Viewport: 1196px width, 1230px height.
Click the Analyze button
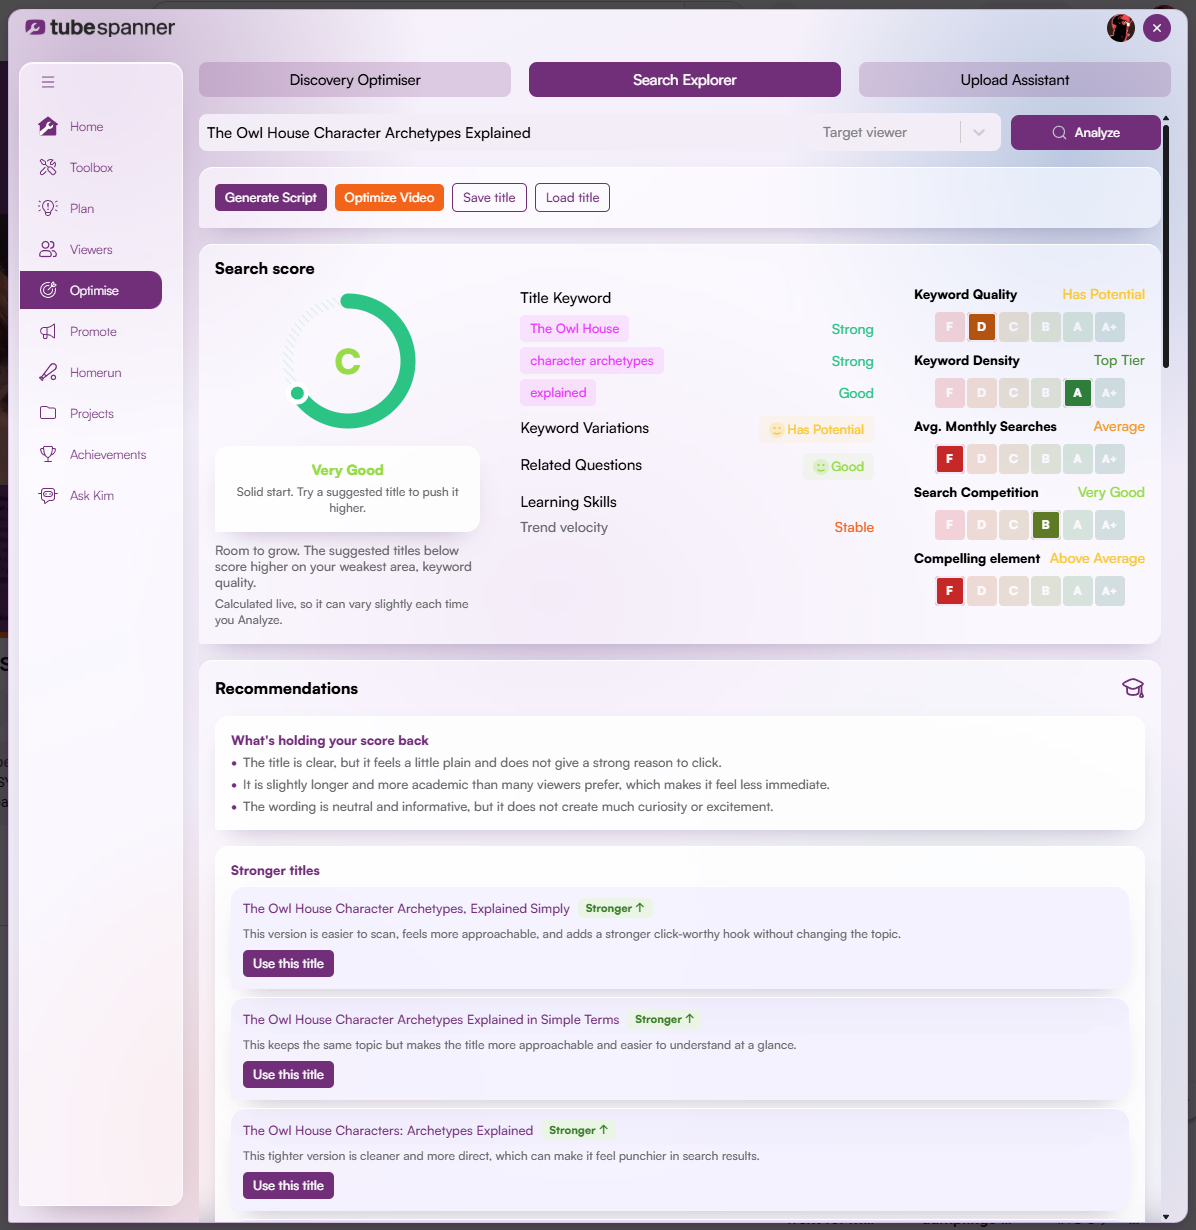pyautogui.click(x=1086, y=132)
